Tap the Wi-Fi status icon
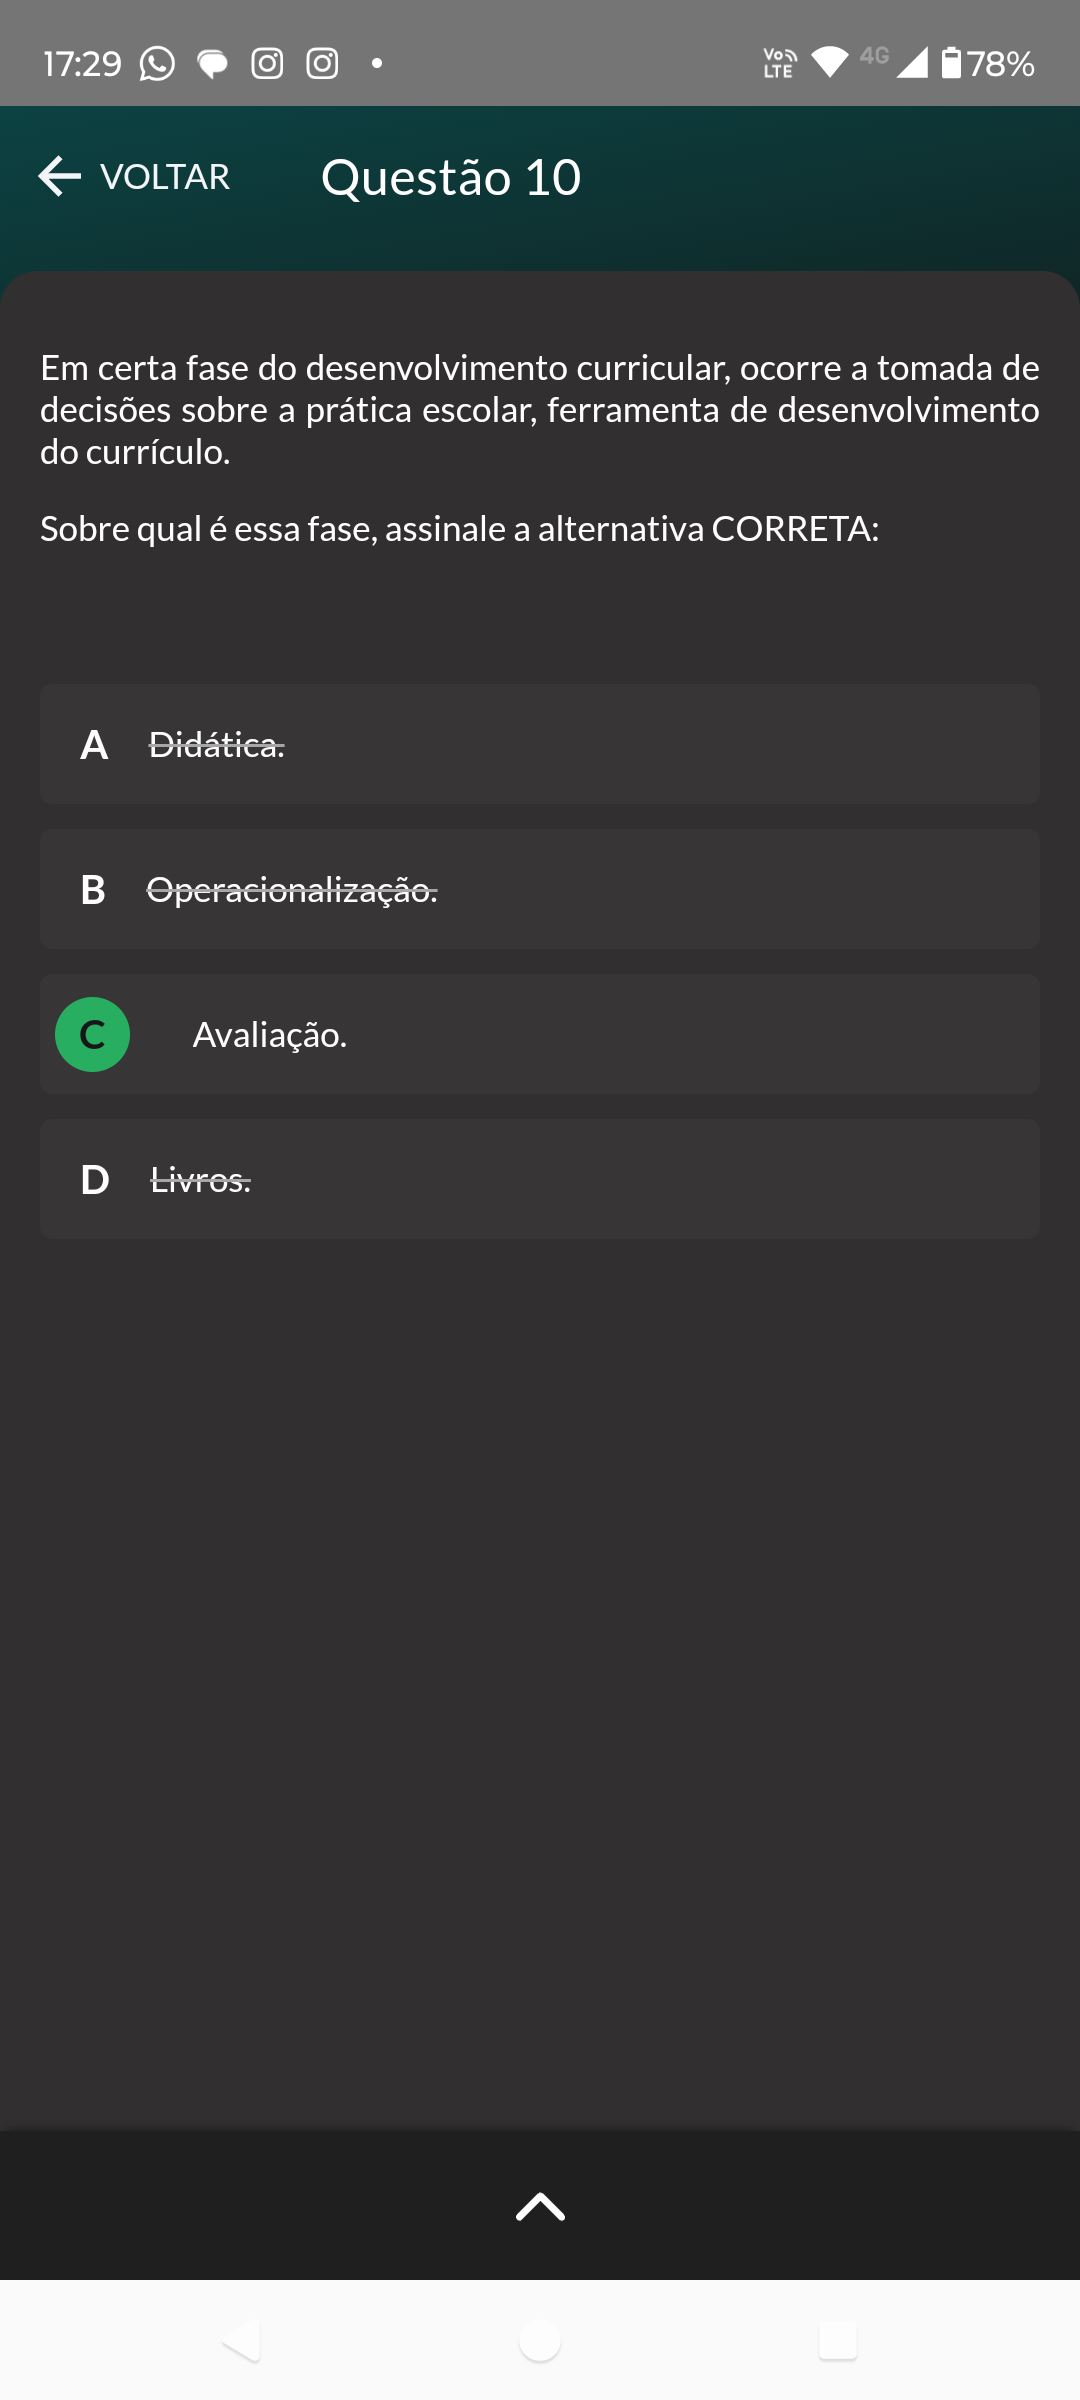 click(829, 63)
